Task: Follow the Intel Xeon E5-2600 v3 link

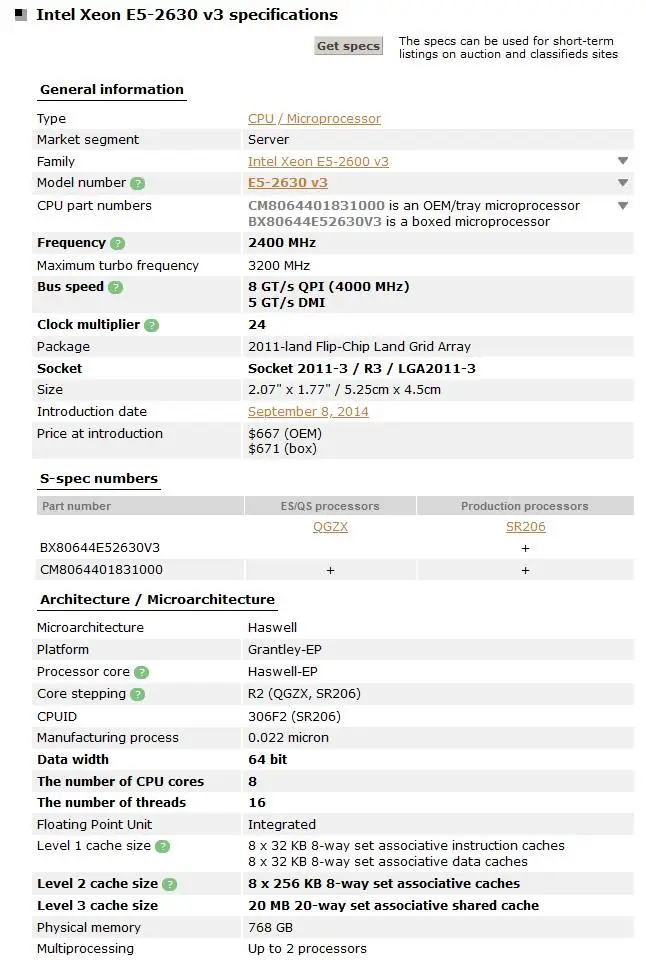Action: click(318, 162)
